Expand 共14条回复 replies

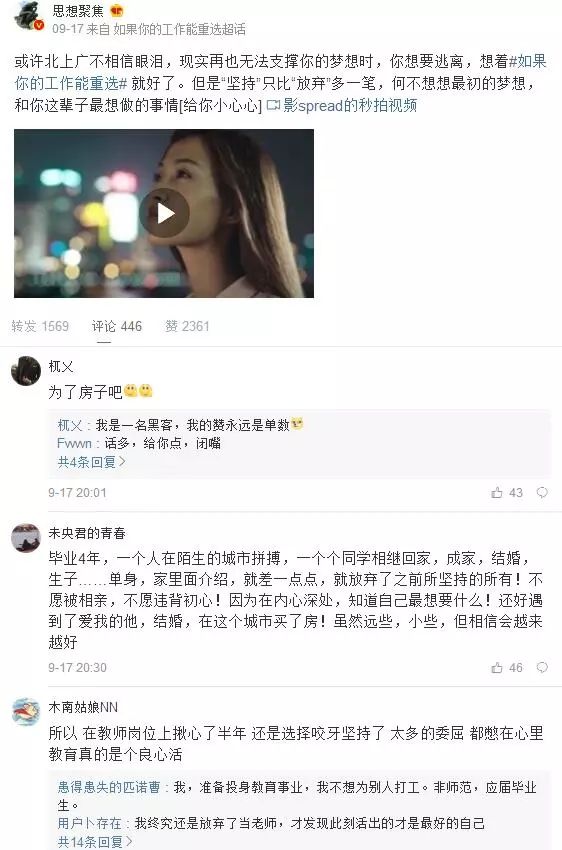(95, 842)
